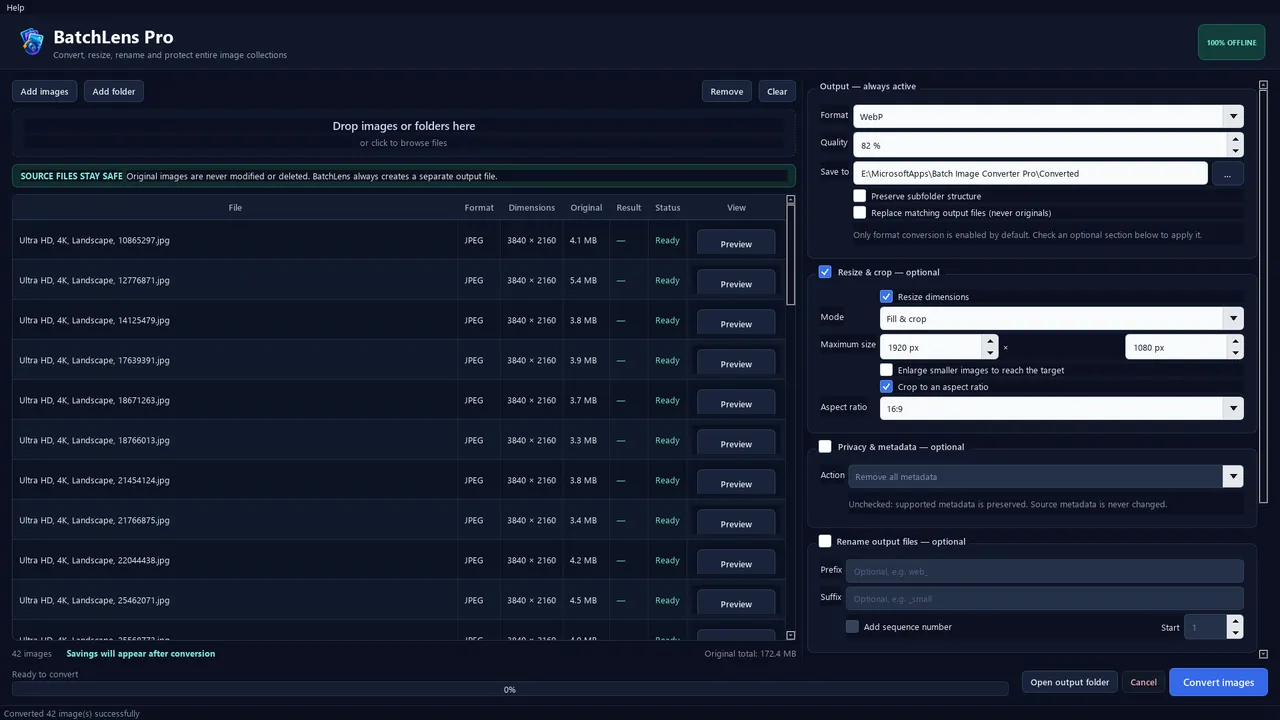Uncheck Crop to an aspect ratio
Image resolution: width=1280 pixels, height=720 pixels.
pos(886,386)
